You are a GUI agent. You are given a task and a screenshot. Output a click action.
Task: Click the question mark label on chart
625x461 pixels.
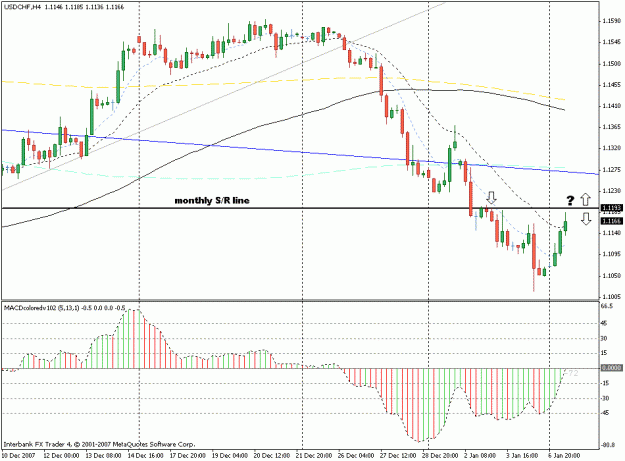click(571, 200)
